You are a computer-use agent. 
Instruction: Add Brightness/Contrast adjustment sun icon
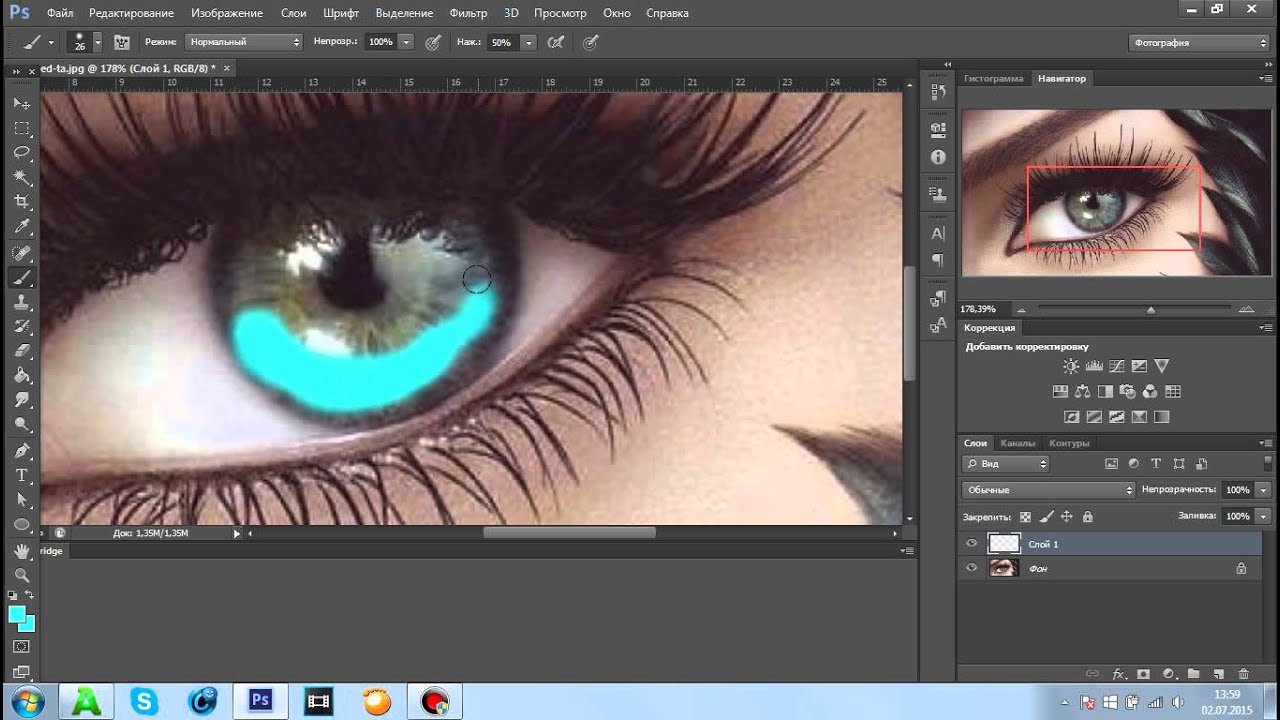click(x=1071, y=366)
